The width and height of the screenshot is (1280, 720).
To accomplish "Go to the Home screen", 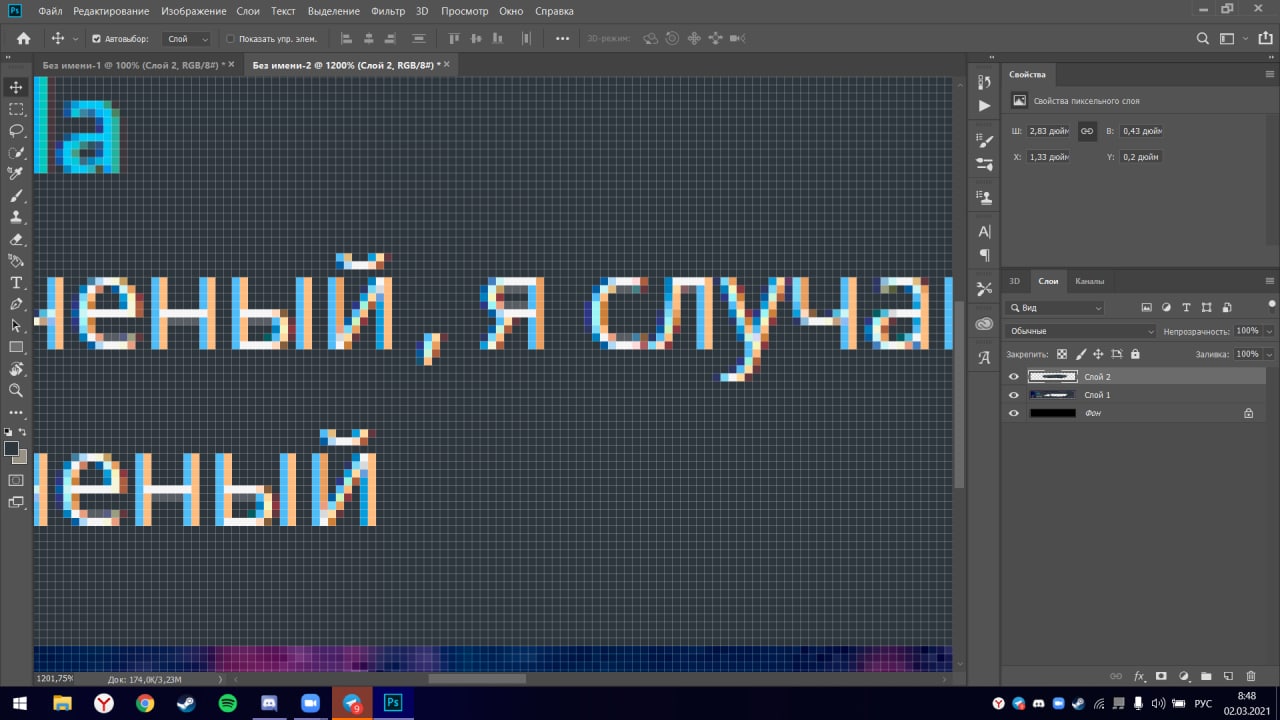I will [x=23, y=39].
